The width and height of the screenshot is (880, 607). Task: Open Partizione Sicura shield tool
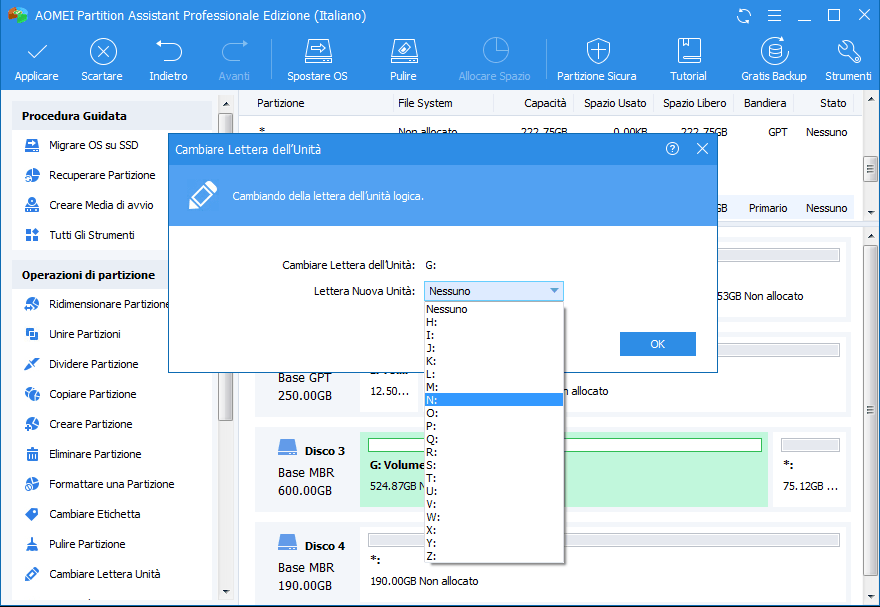(597, 53)
